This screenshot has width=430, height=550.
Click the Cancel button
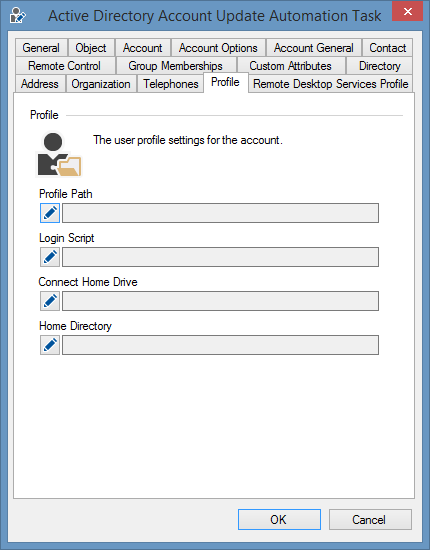pos(370,519)
